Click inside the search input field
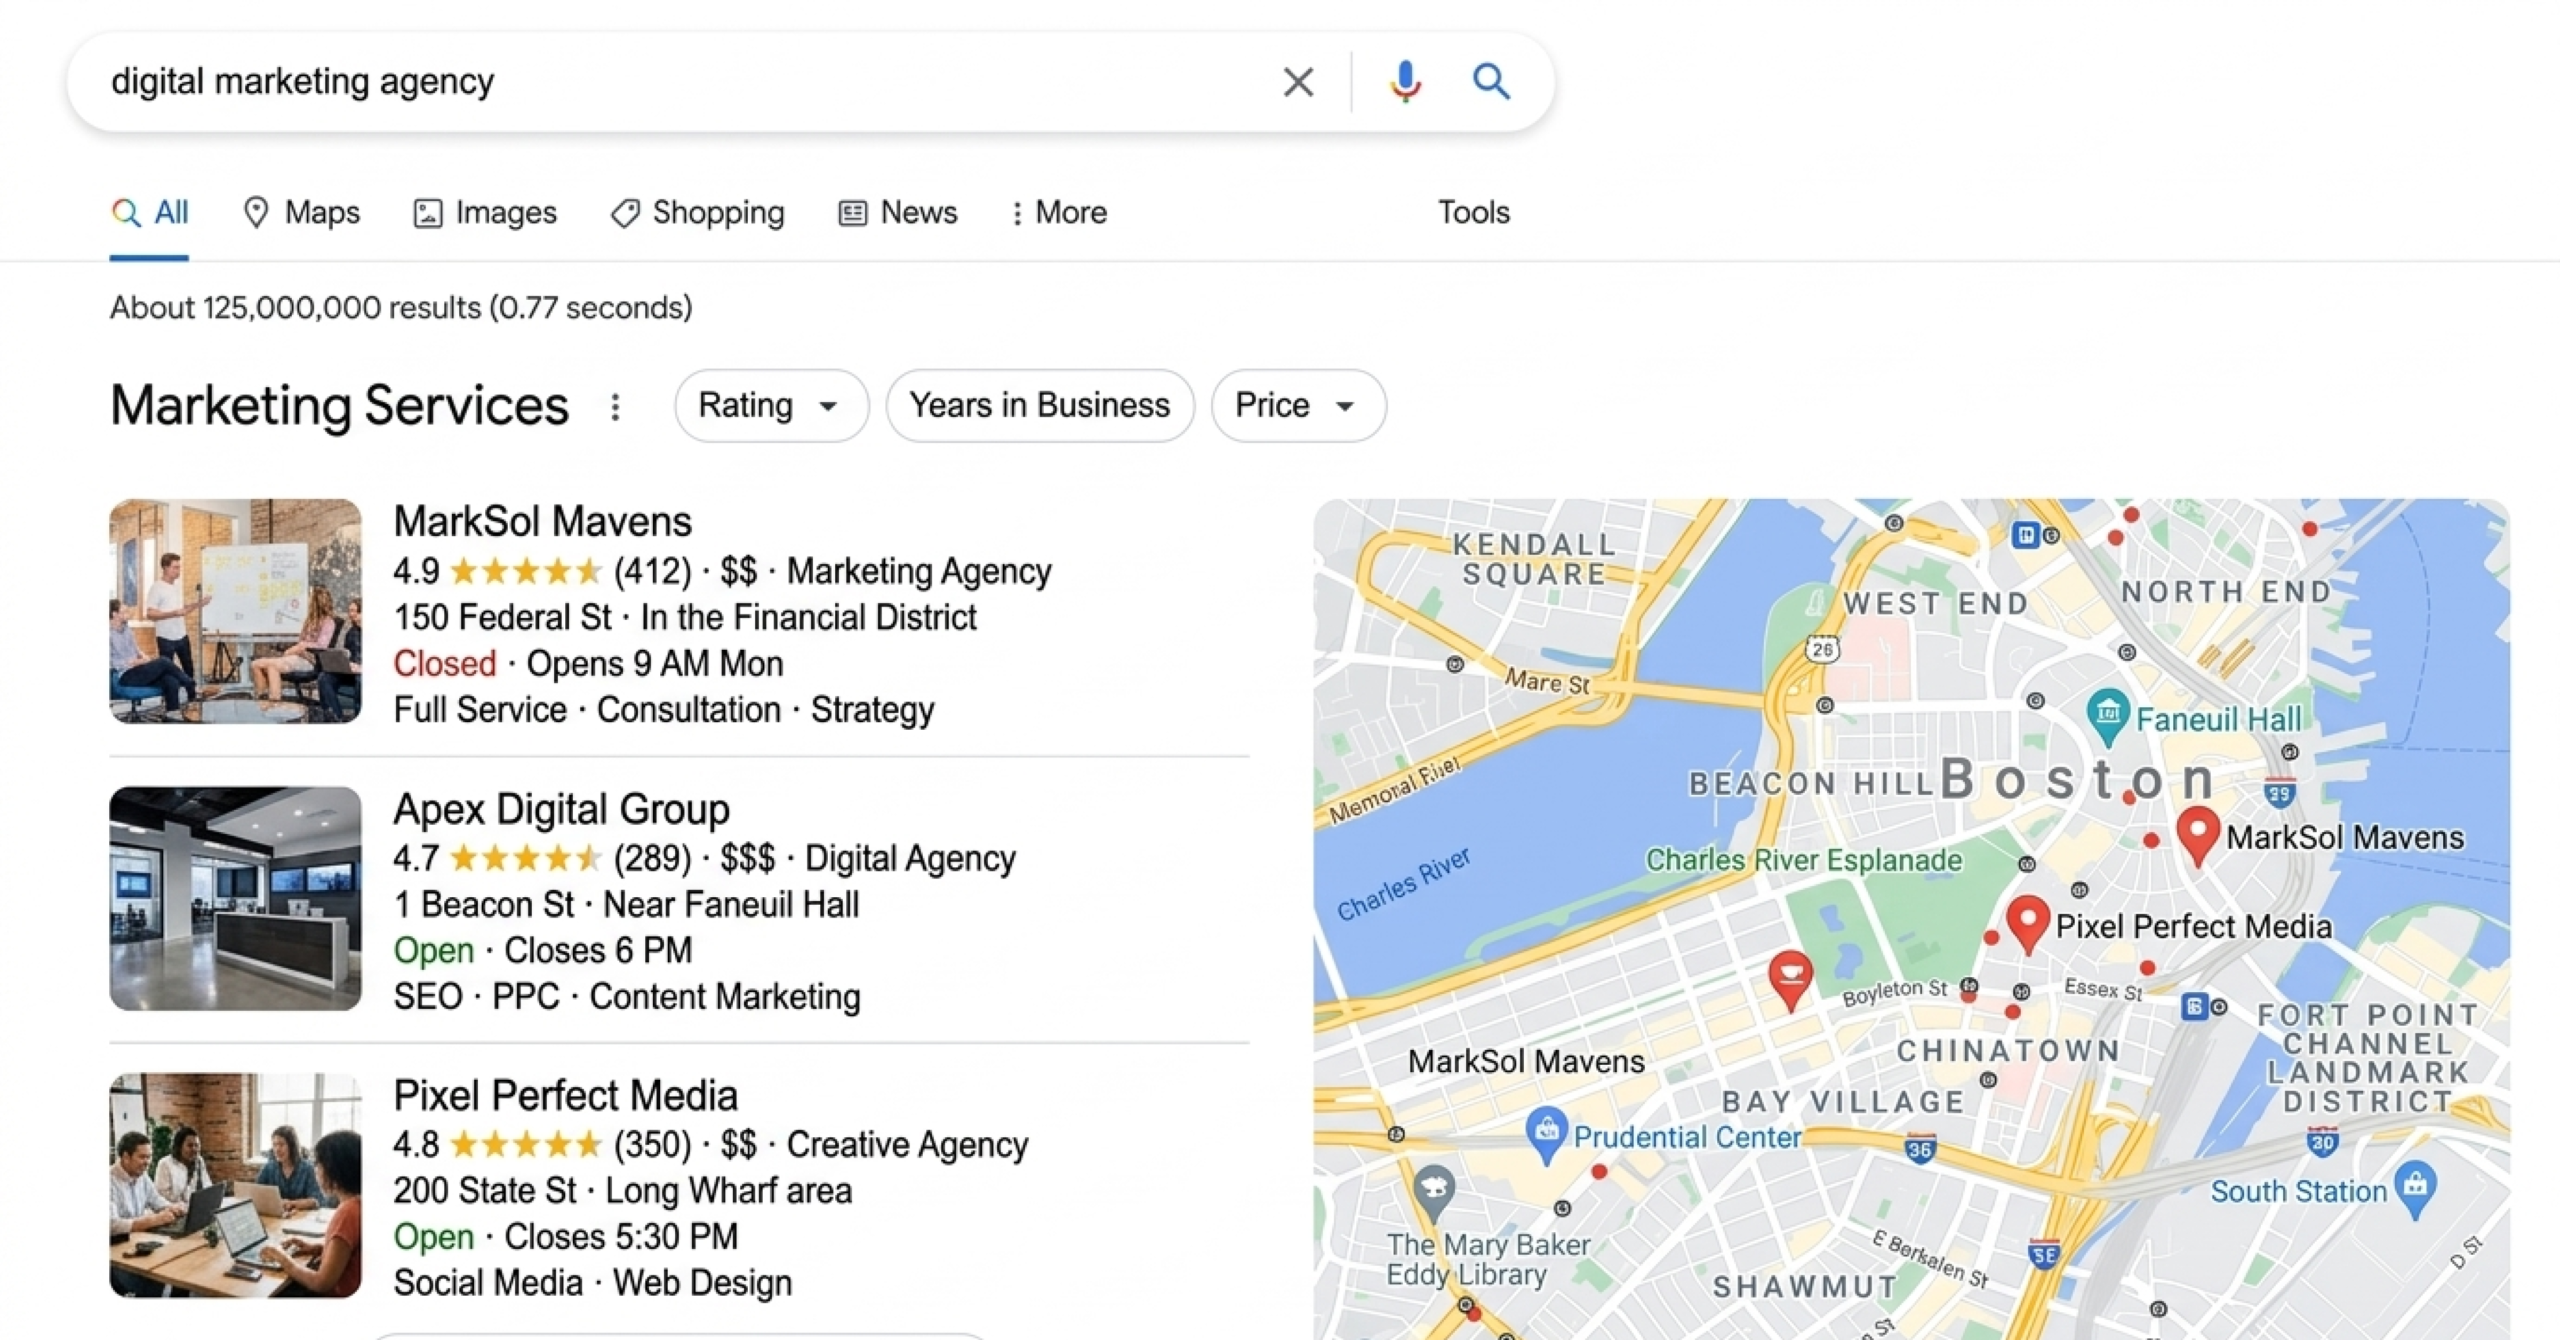The image size is (2560, 1340). tap(680, 81)
